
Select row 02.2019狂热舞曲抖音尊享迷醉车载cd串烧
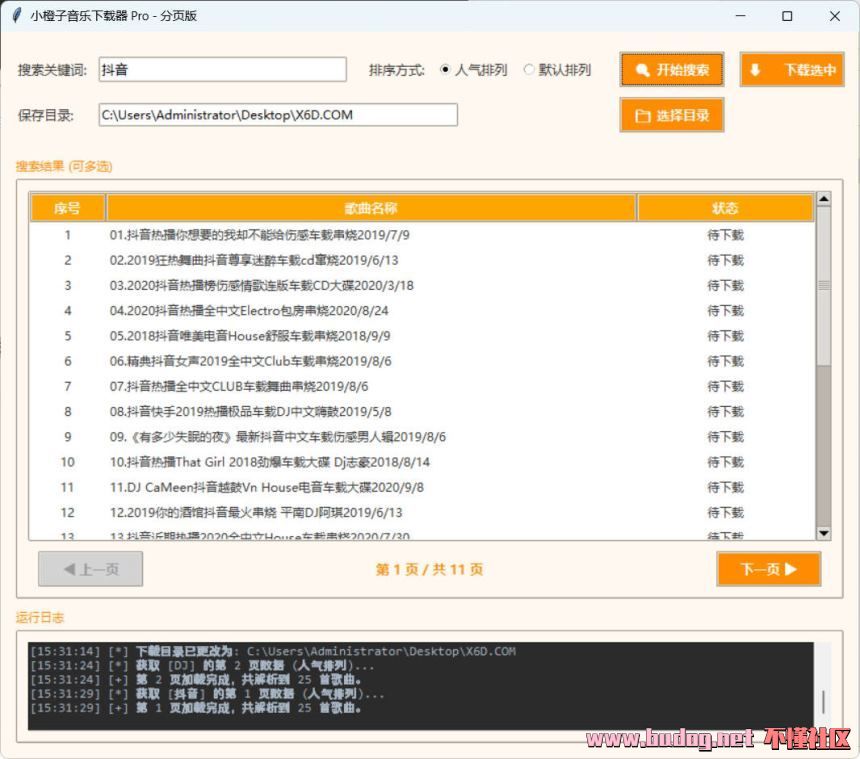coord(422,260)
